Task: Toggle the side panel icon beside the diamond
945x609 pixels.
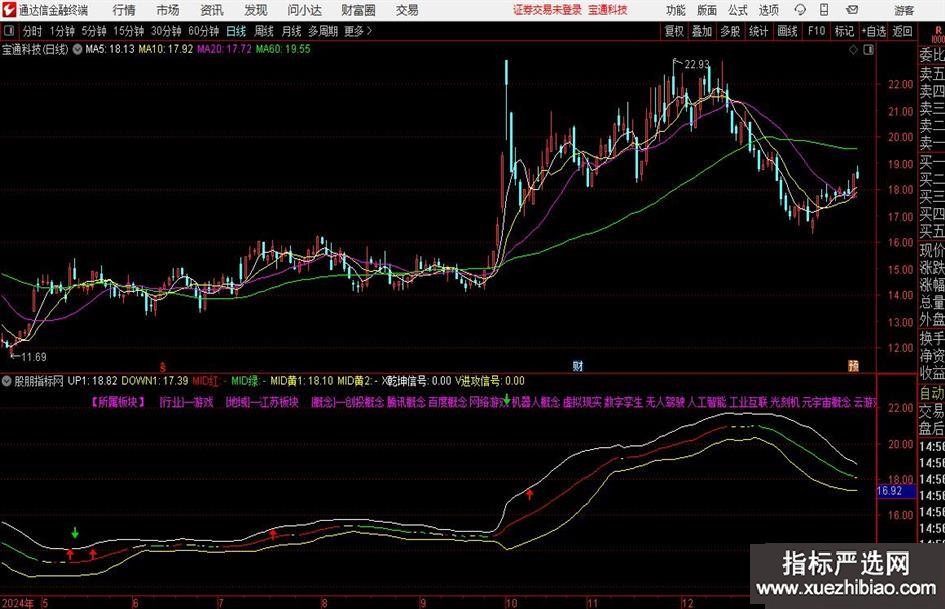Action: (x=868, y=50)
